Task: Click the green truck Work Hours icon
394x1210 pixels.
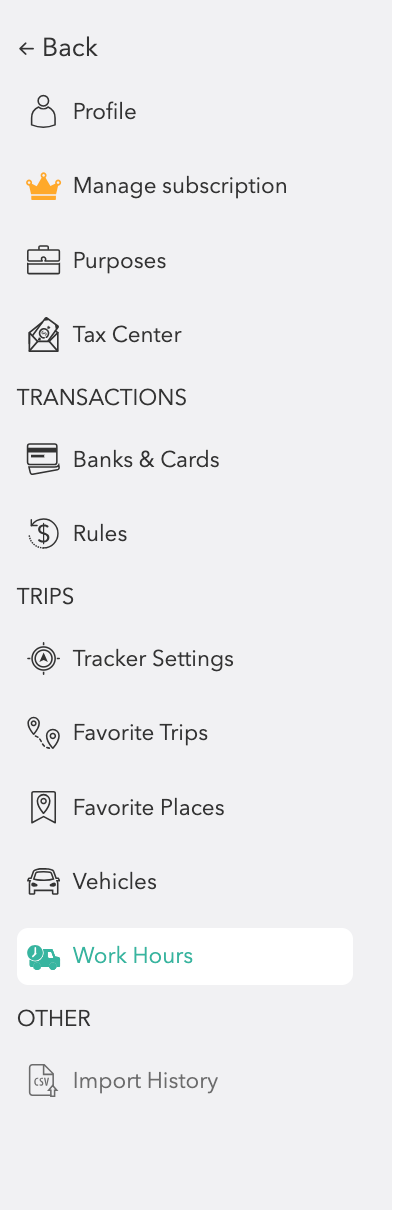Action: point(43,957)
